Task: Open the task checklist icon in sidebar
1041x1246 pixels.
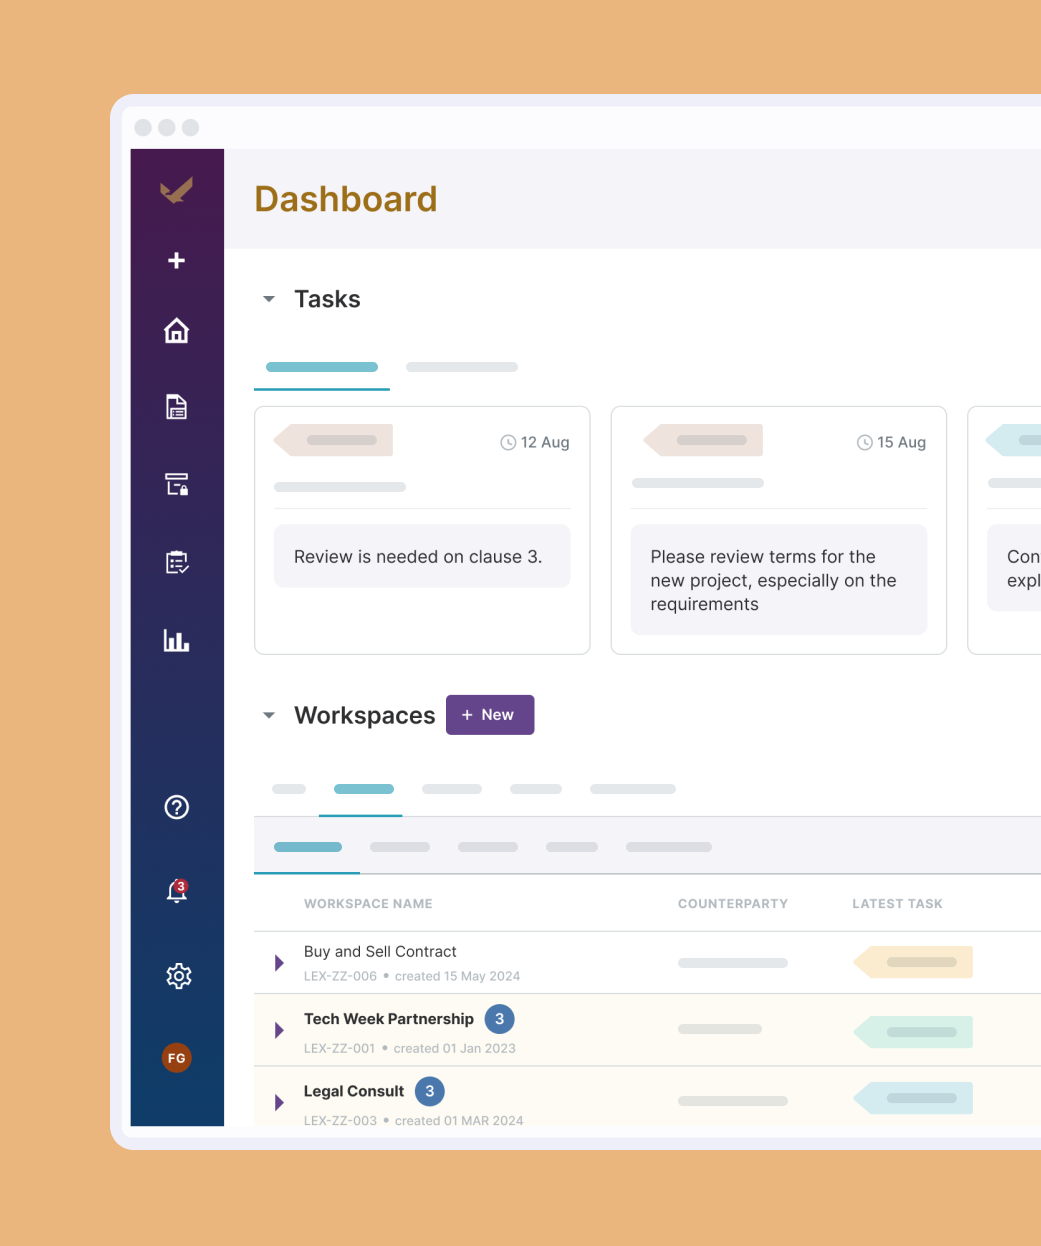Action: [177, 563]
